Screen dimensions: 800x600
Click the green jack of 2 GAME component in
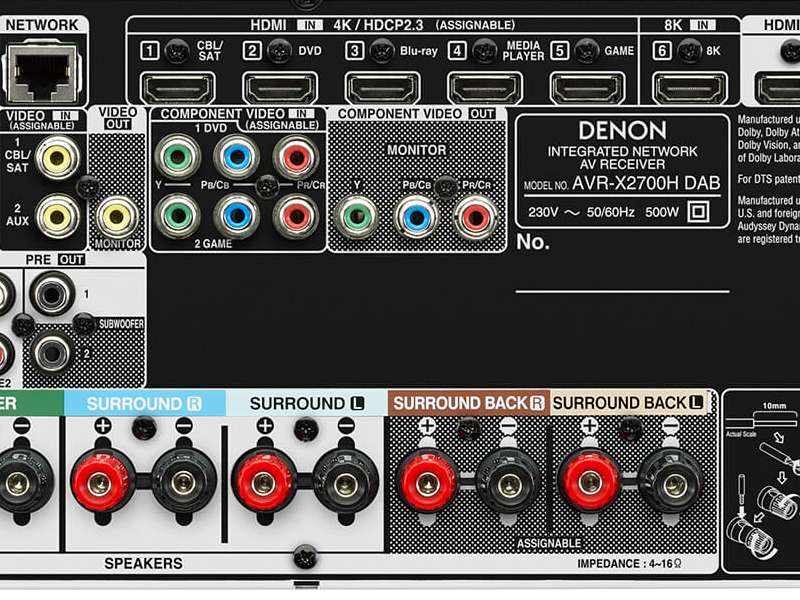[178, 216]
